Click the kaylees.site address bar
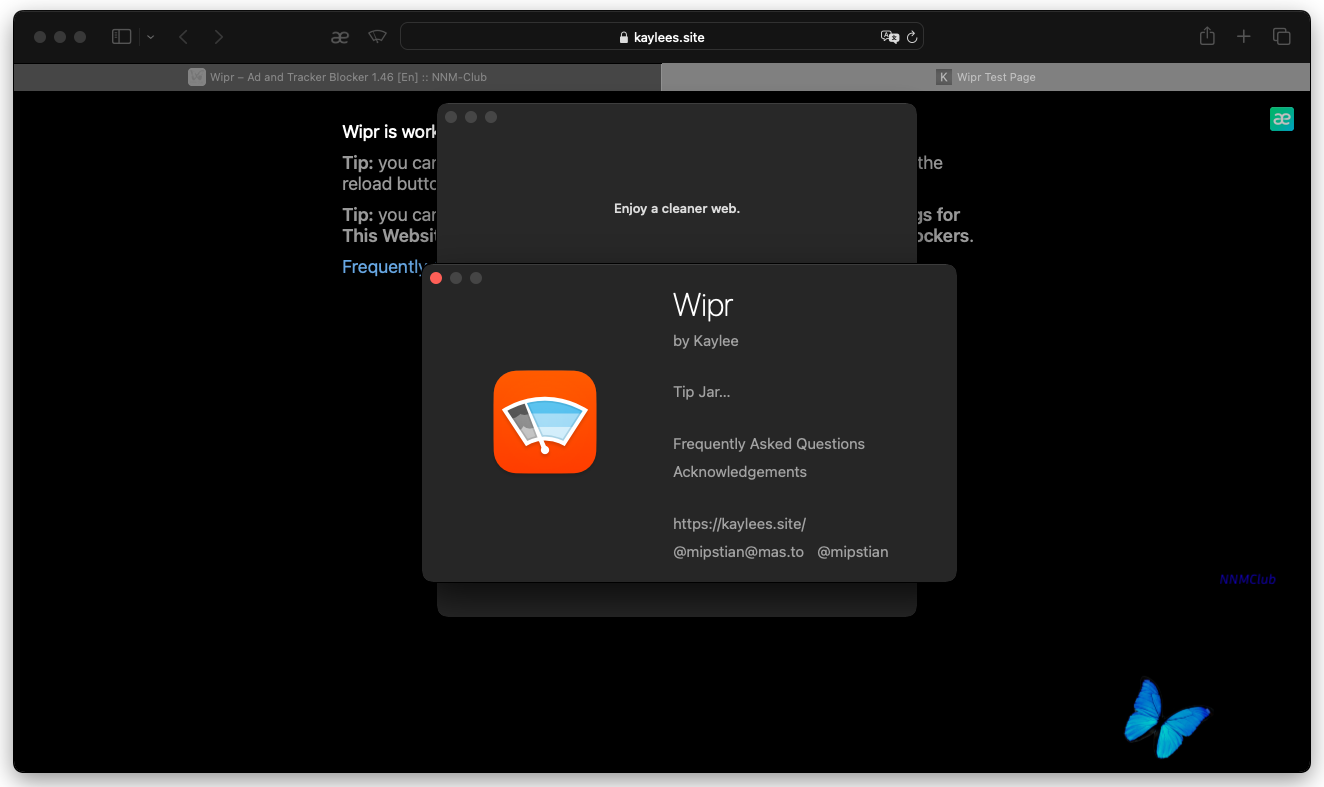This screenshot has height=787, width=1324. (x=661, y=37)
